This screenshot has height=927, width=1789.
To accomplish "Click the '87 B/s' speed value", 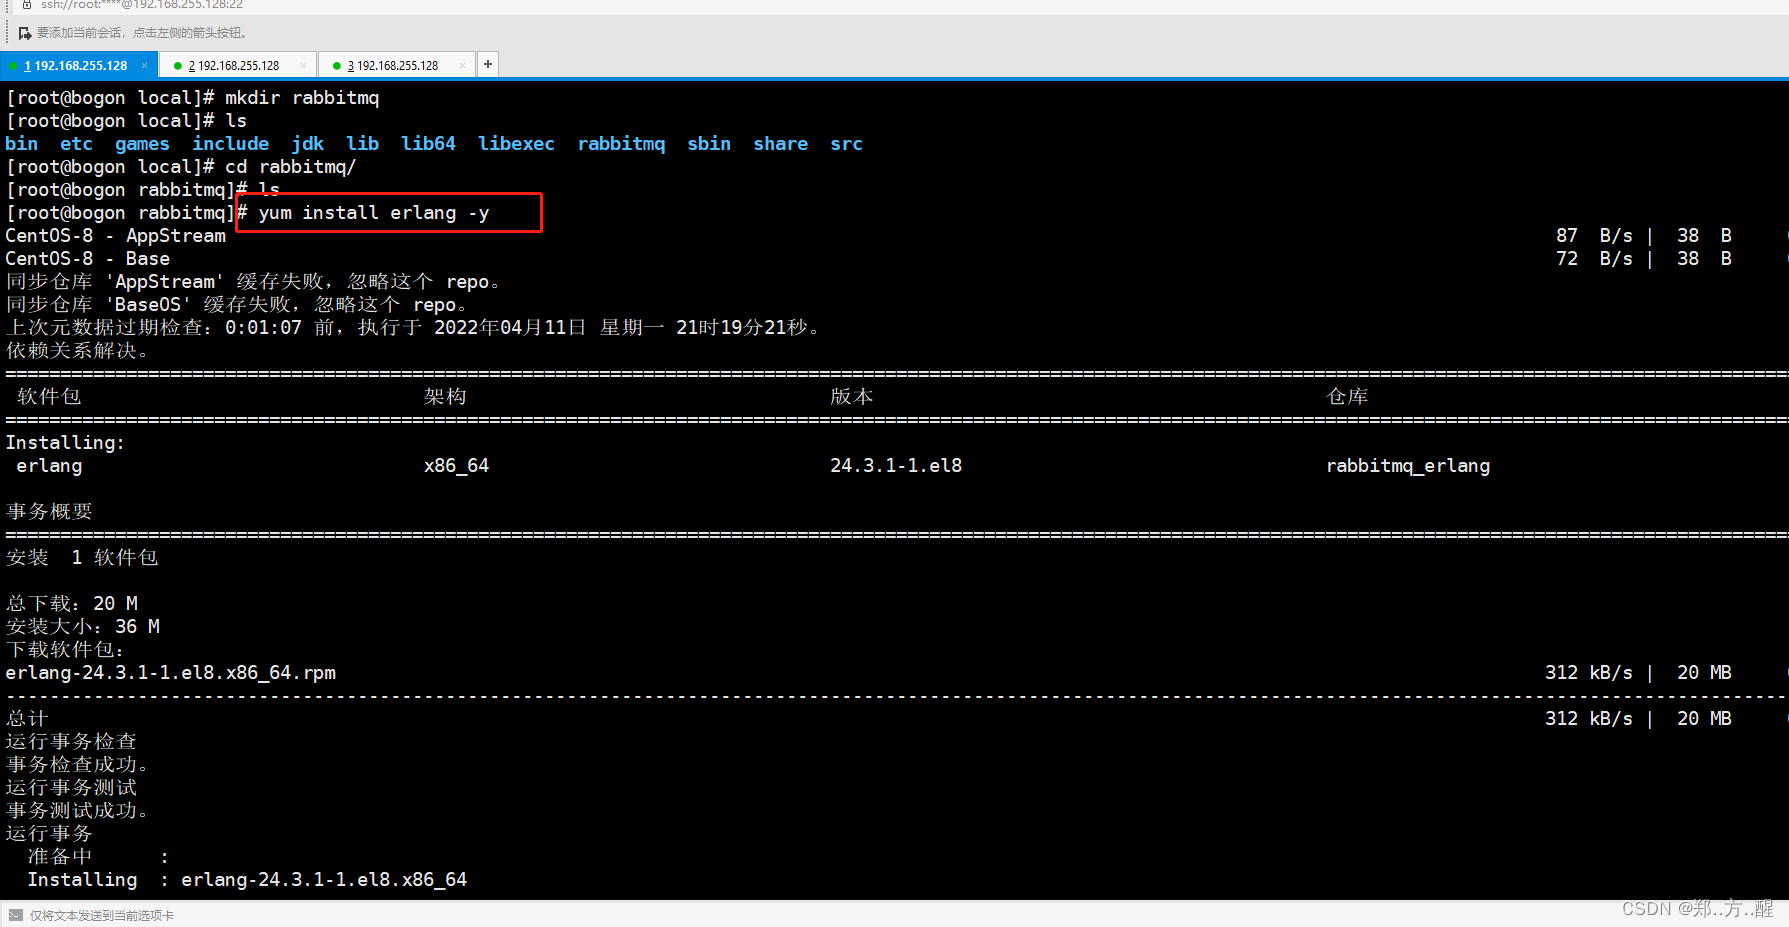I will pyautogui.click(x=1594, y=236).
